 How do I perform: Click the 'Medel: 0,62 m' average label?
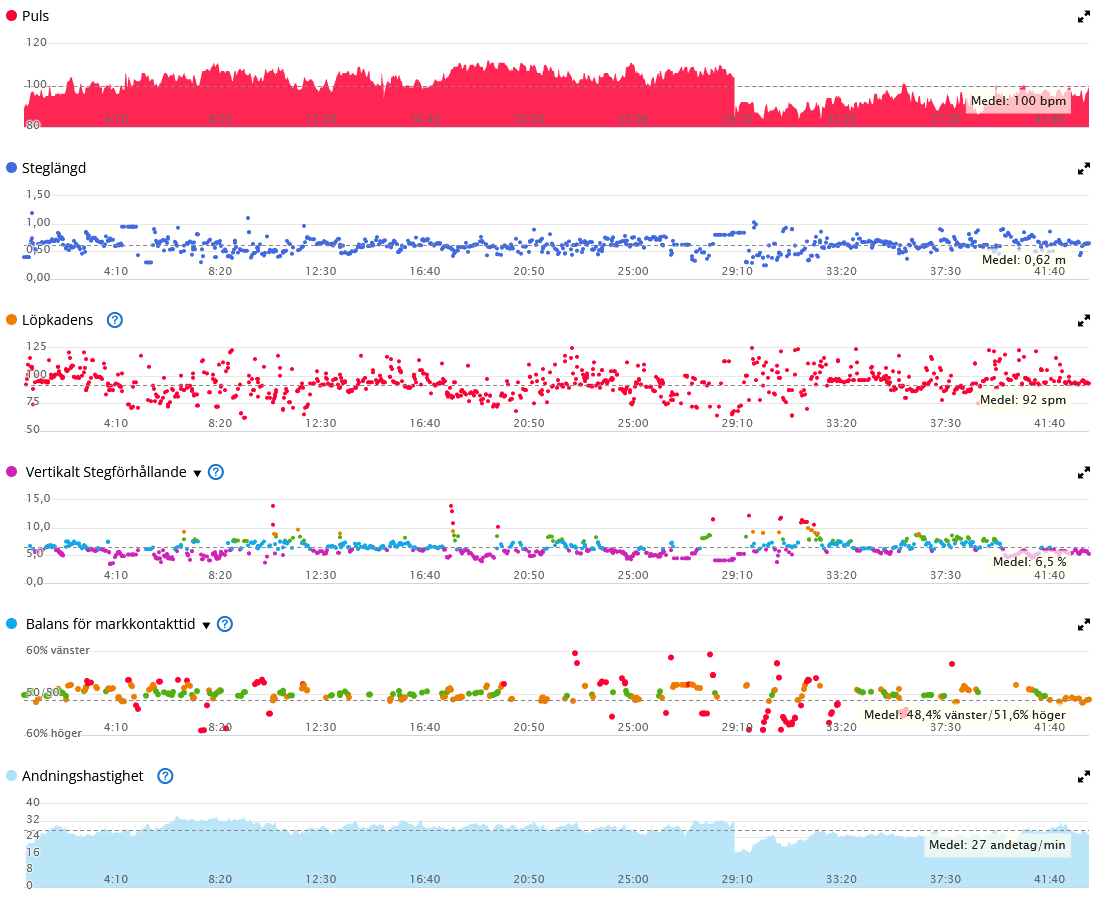[1024, 260]
